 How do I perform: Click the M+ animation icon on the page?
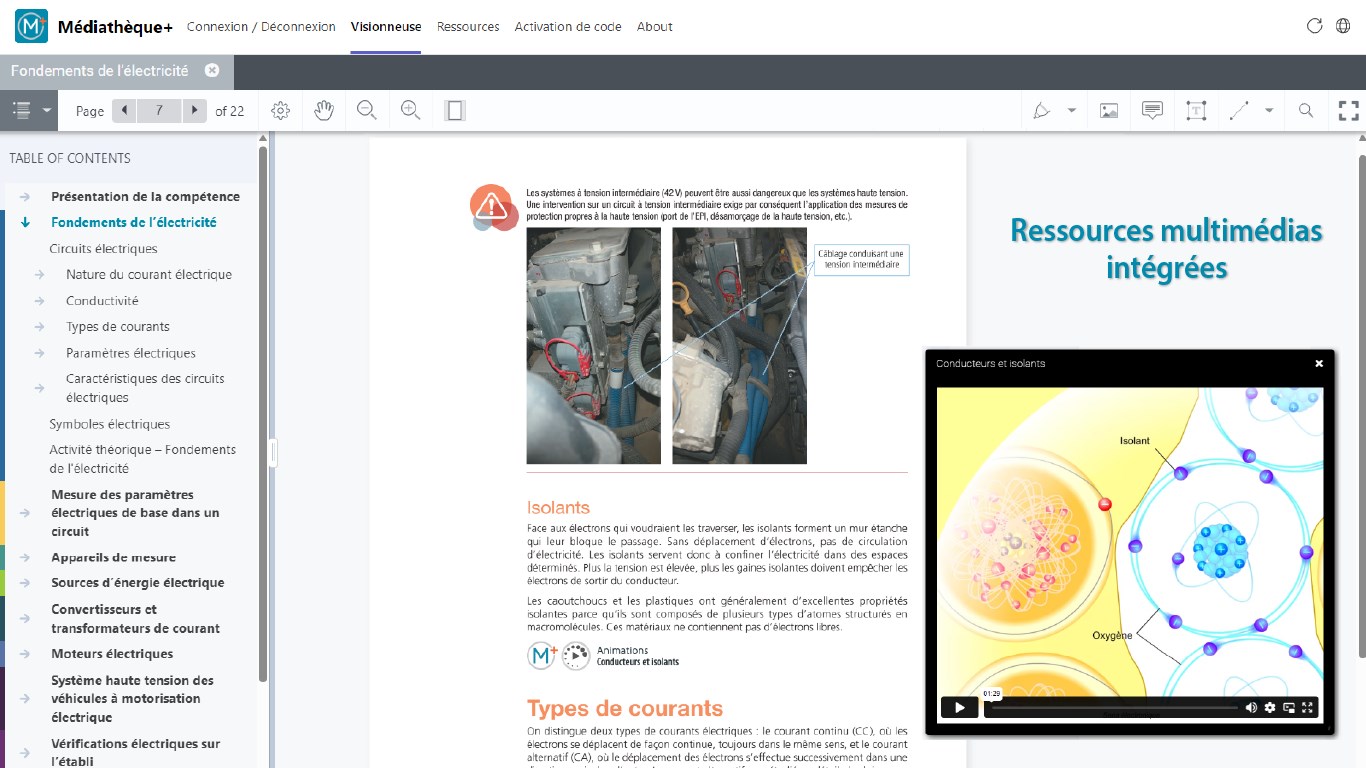click(x=543, y=656)
